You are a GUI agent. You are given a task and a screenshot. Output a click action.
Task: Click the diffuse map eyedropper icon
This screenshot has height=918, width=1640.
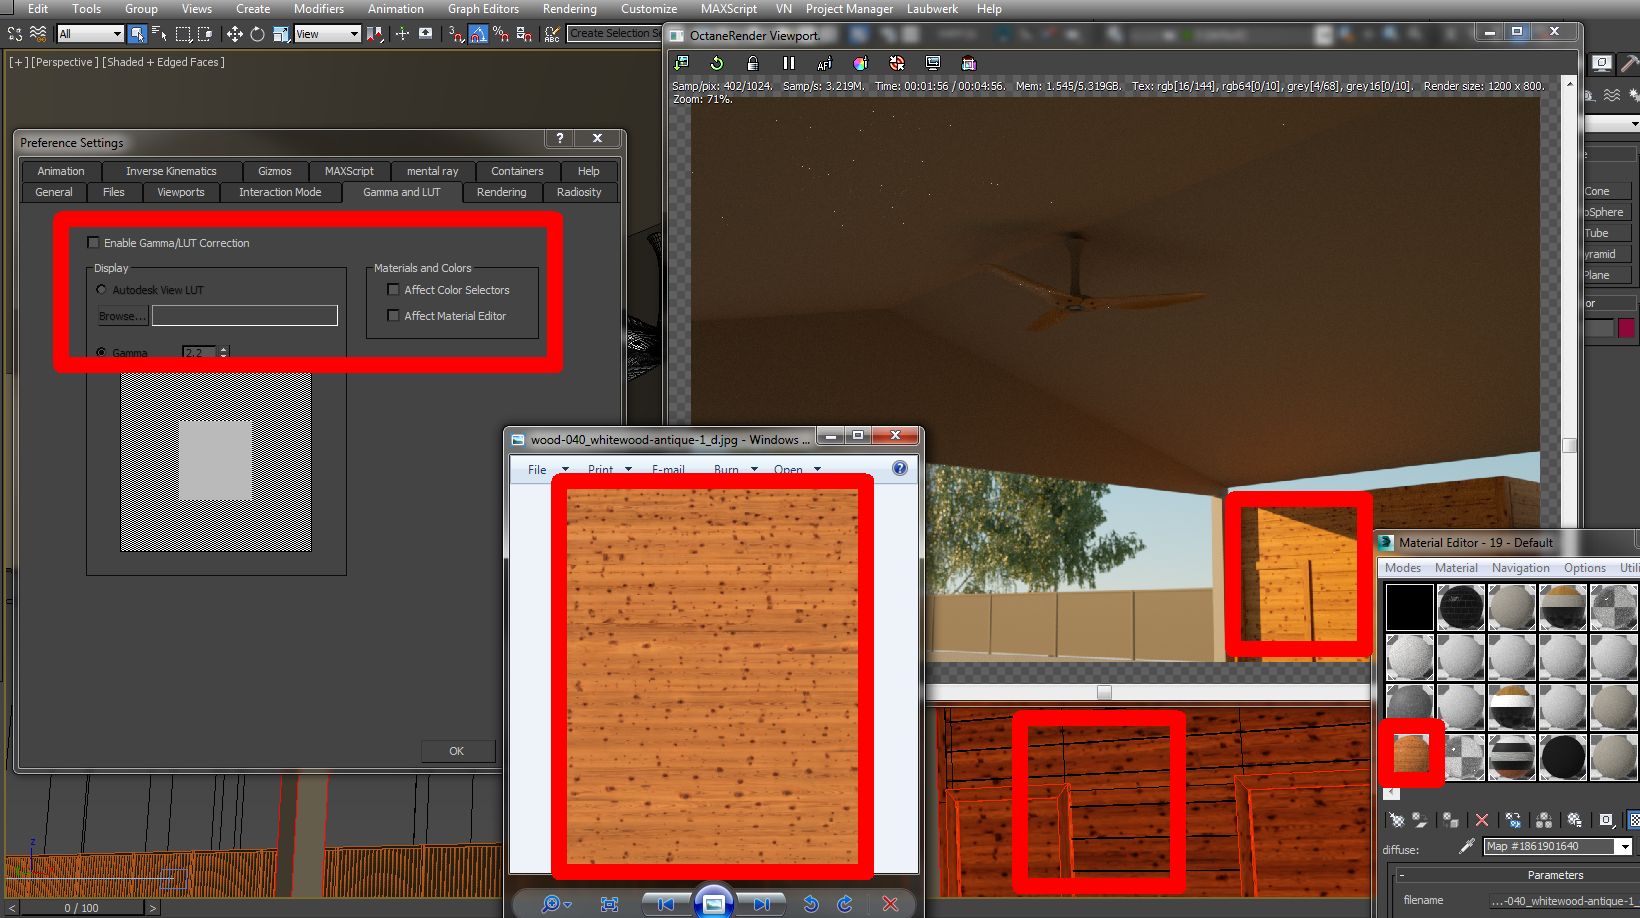[1467, 846]
